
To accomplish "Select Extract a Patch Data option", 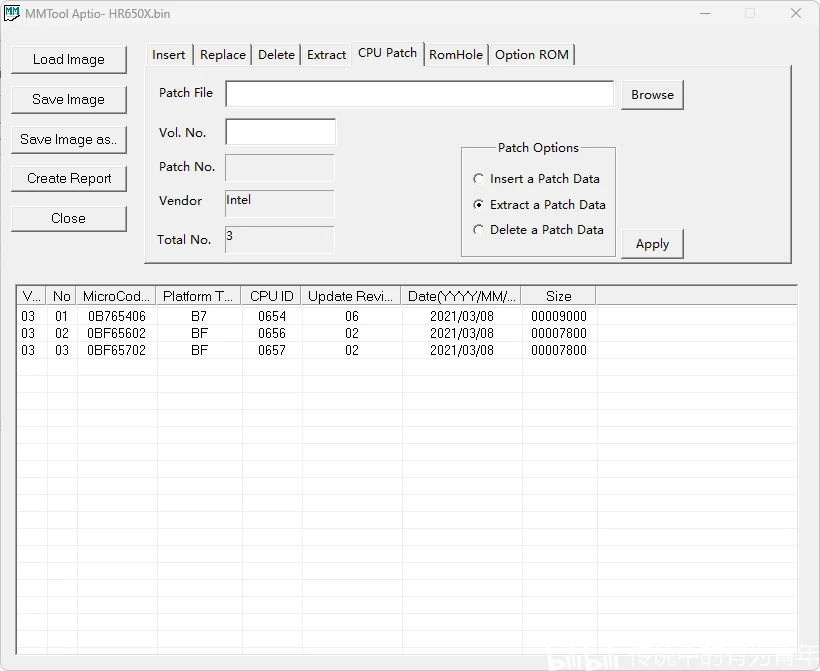I will pos(539,204).
